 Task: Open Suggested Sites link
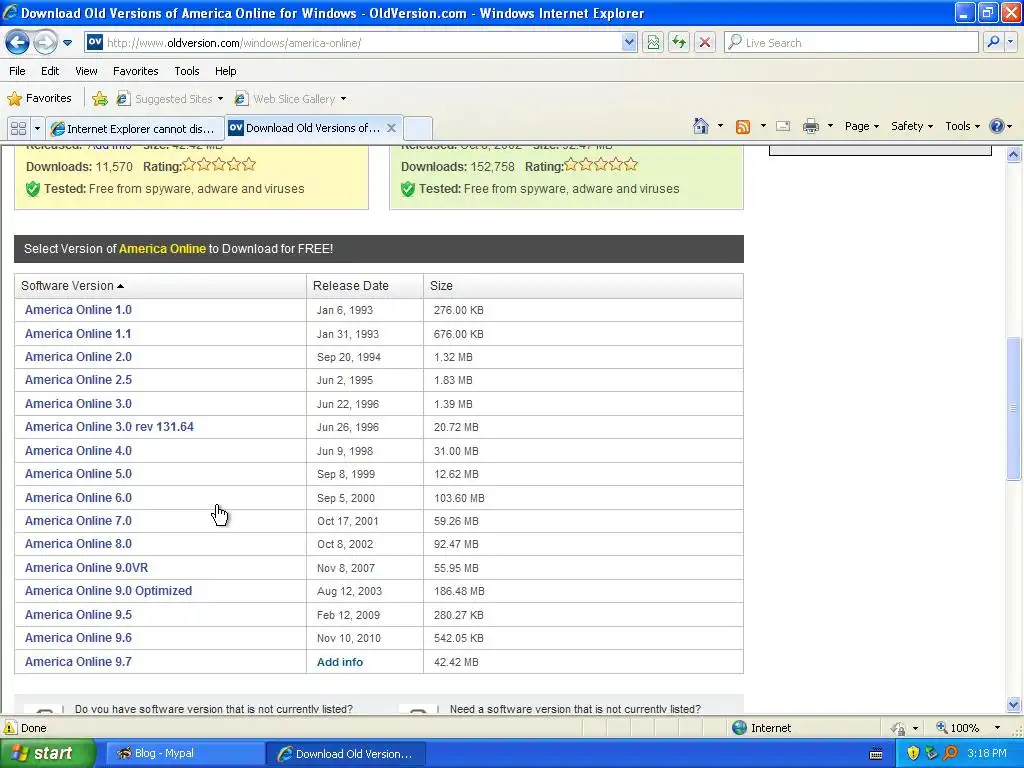170,99
